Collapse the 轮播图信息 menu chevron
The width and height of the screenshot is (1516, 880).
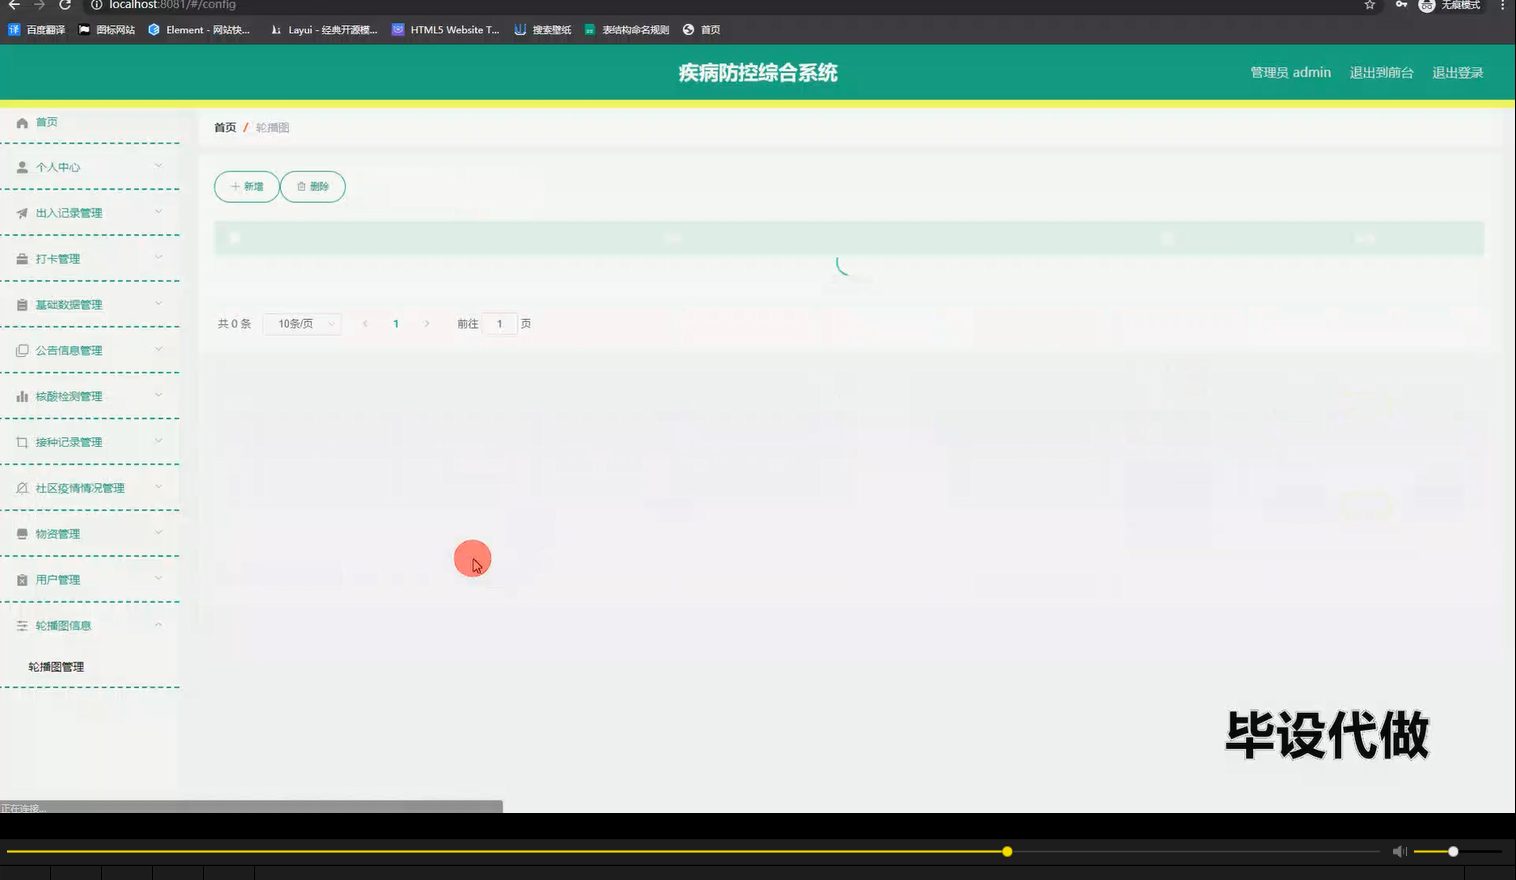point(158,625)
